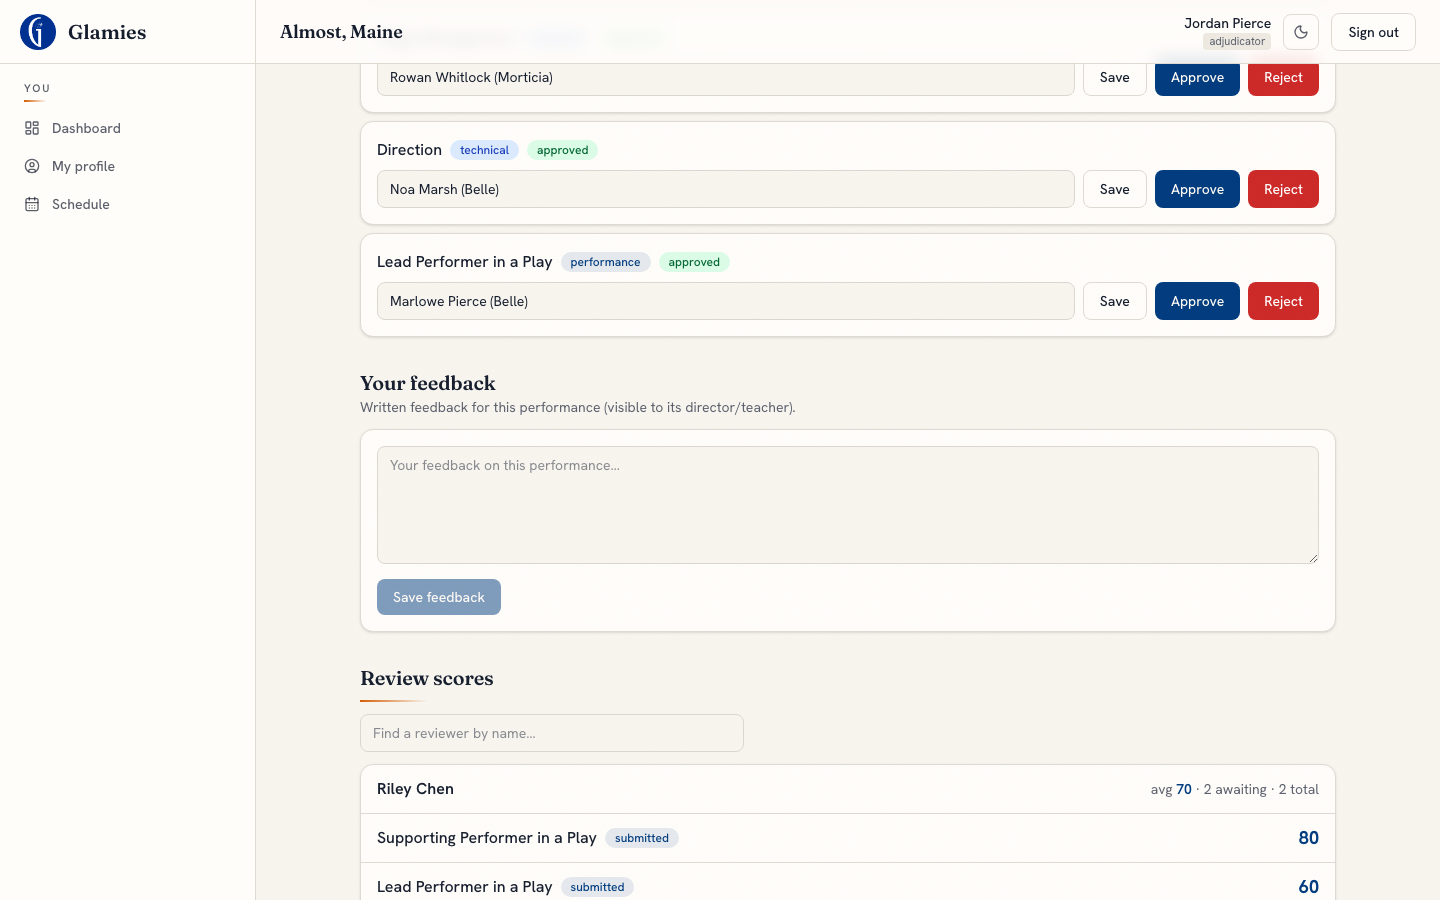Screen dimensions: 1440x900
Task: Click the performance tag on Lead Performer card
Action: tap(605, 262)
